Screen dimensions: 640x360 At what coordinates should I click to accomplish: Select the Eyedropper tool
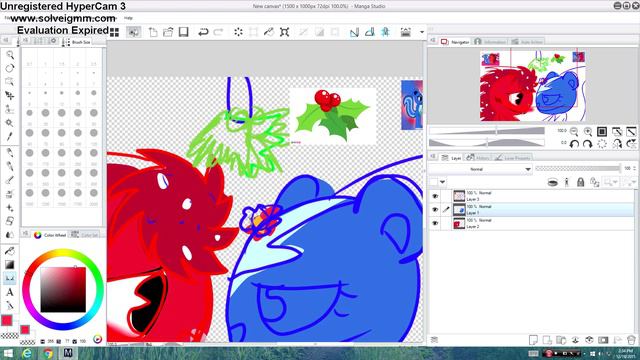(10, 136)
